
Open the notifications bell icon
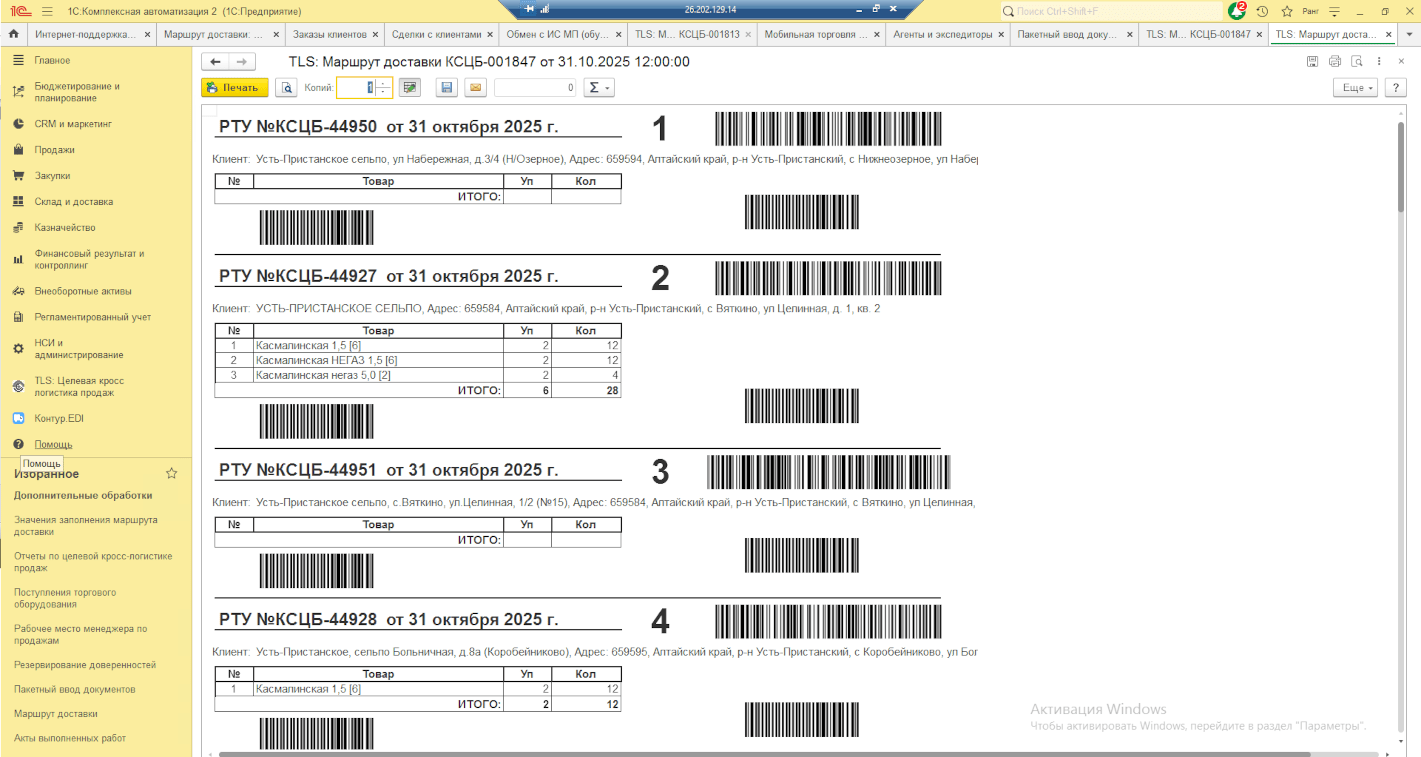[1238, 11]
